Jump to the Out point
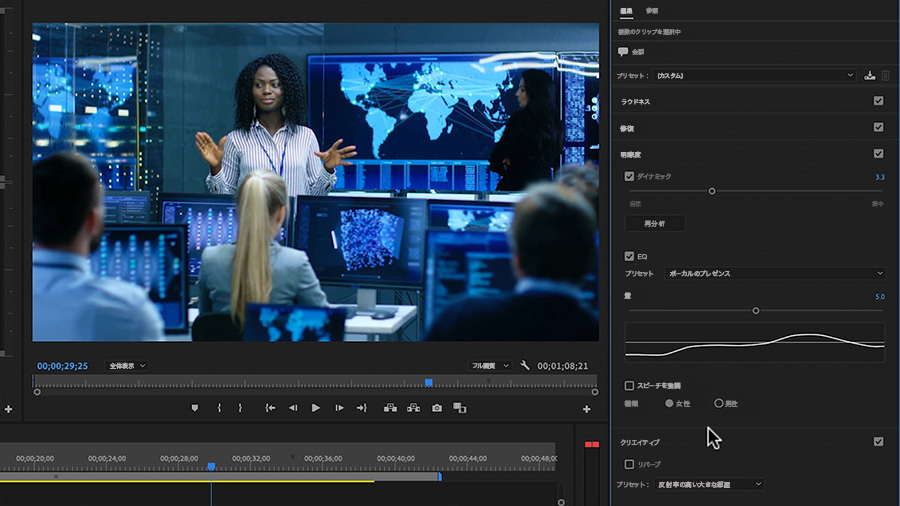 pos(362,408)
